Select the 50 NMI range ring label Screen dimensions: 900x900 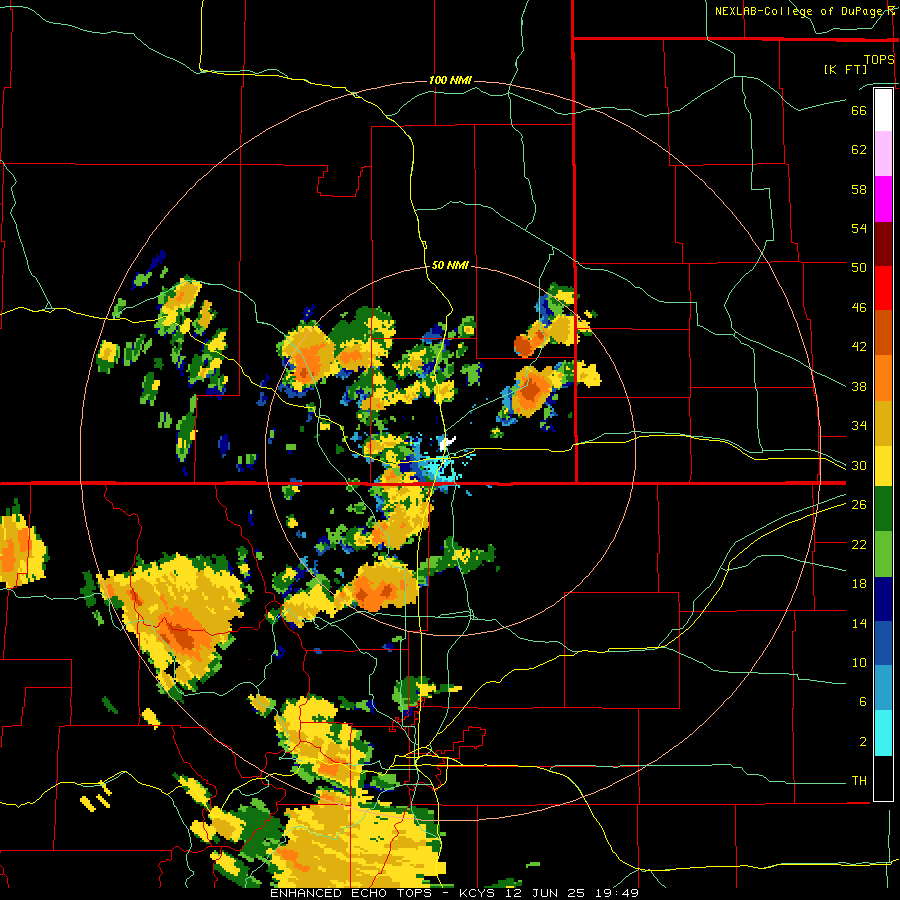click(450, 265)
